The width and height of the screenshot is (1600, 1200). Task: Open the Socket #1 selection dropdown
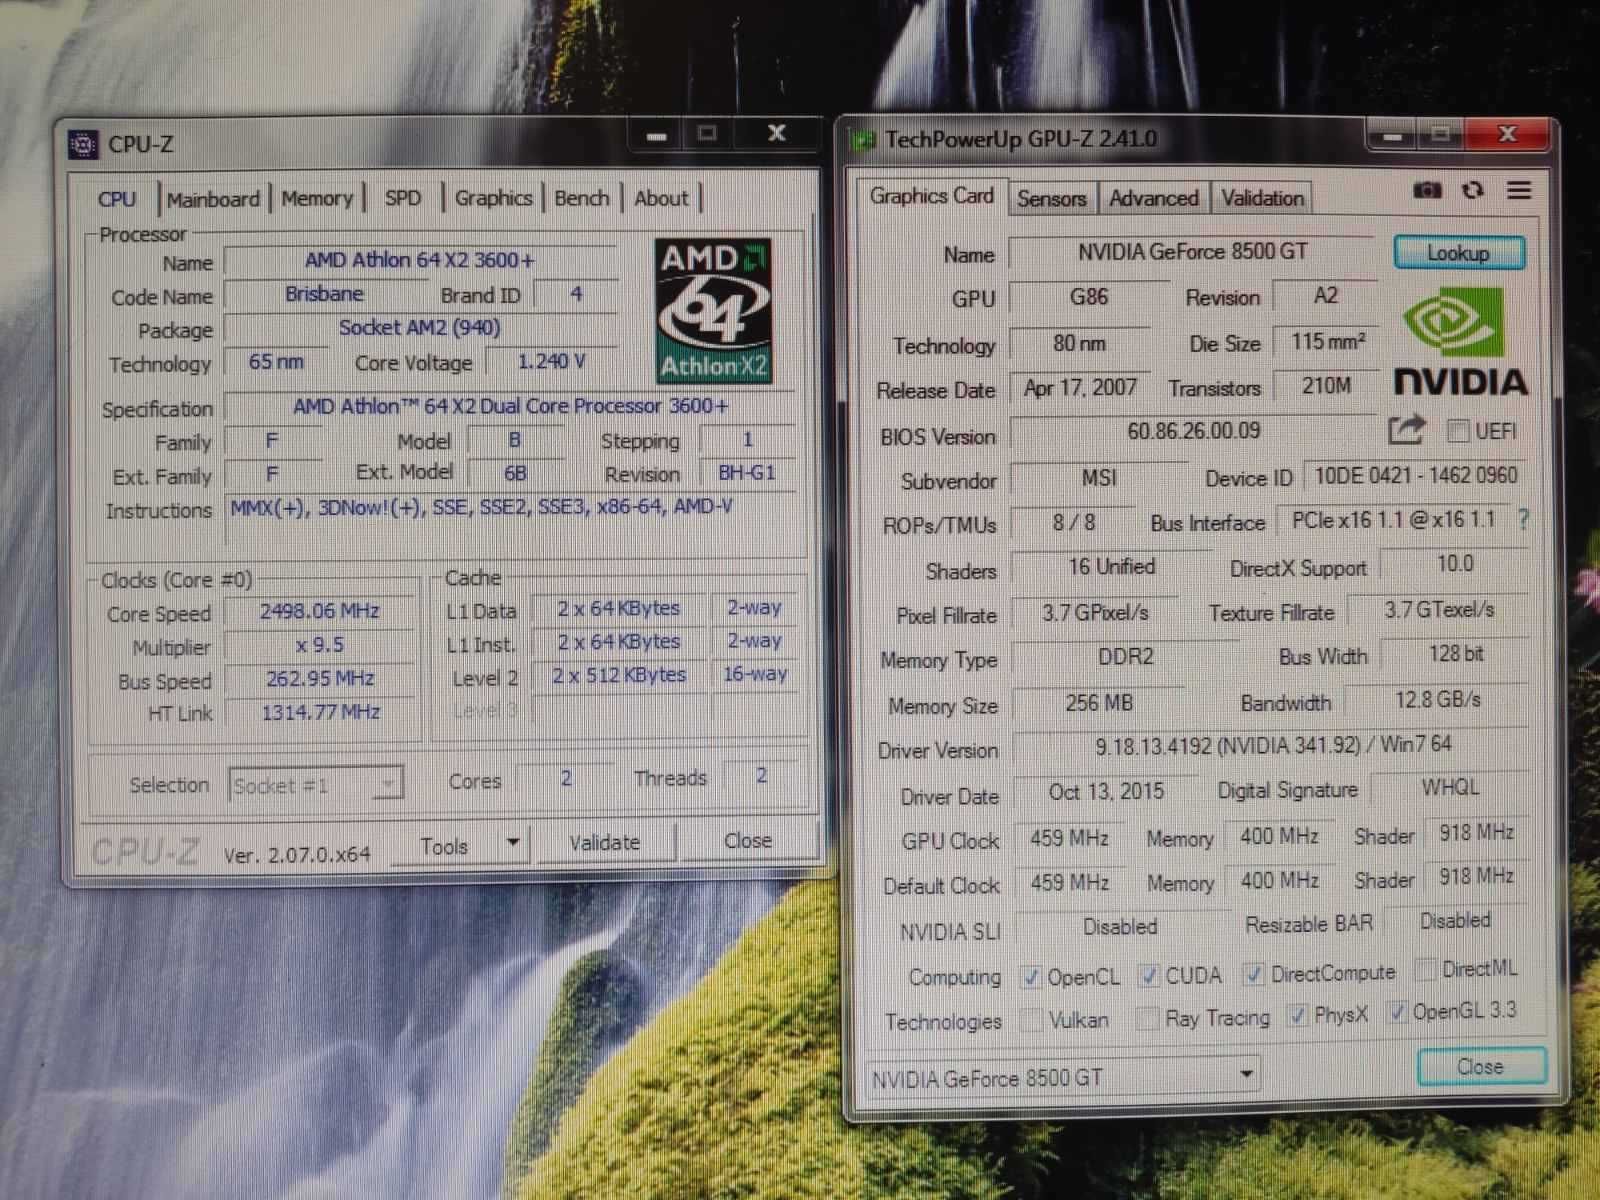click(316, 785)
